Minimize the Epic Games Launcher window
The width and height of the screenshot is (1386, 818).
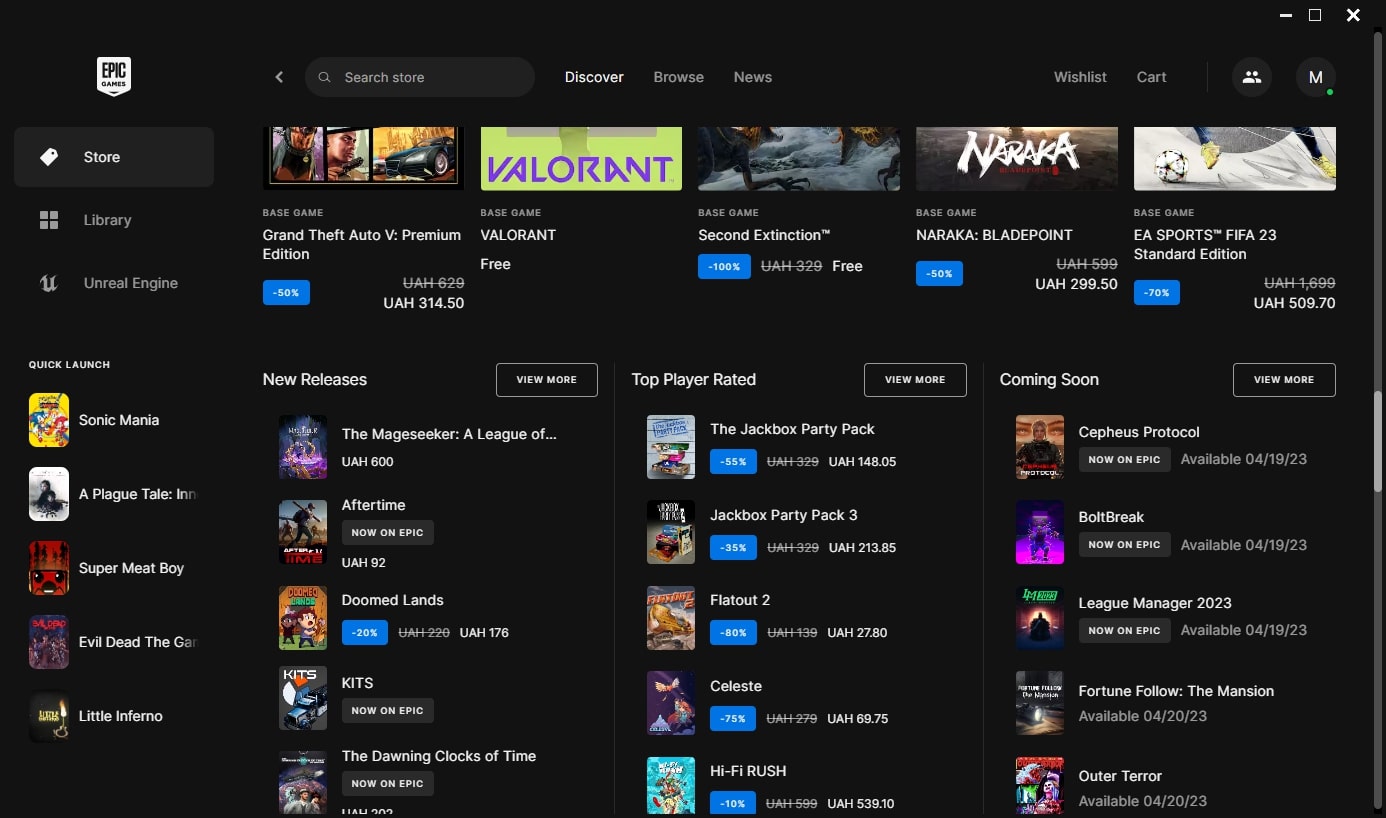1285,15
